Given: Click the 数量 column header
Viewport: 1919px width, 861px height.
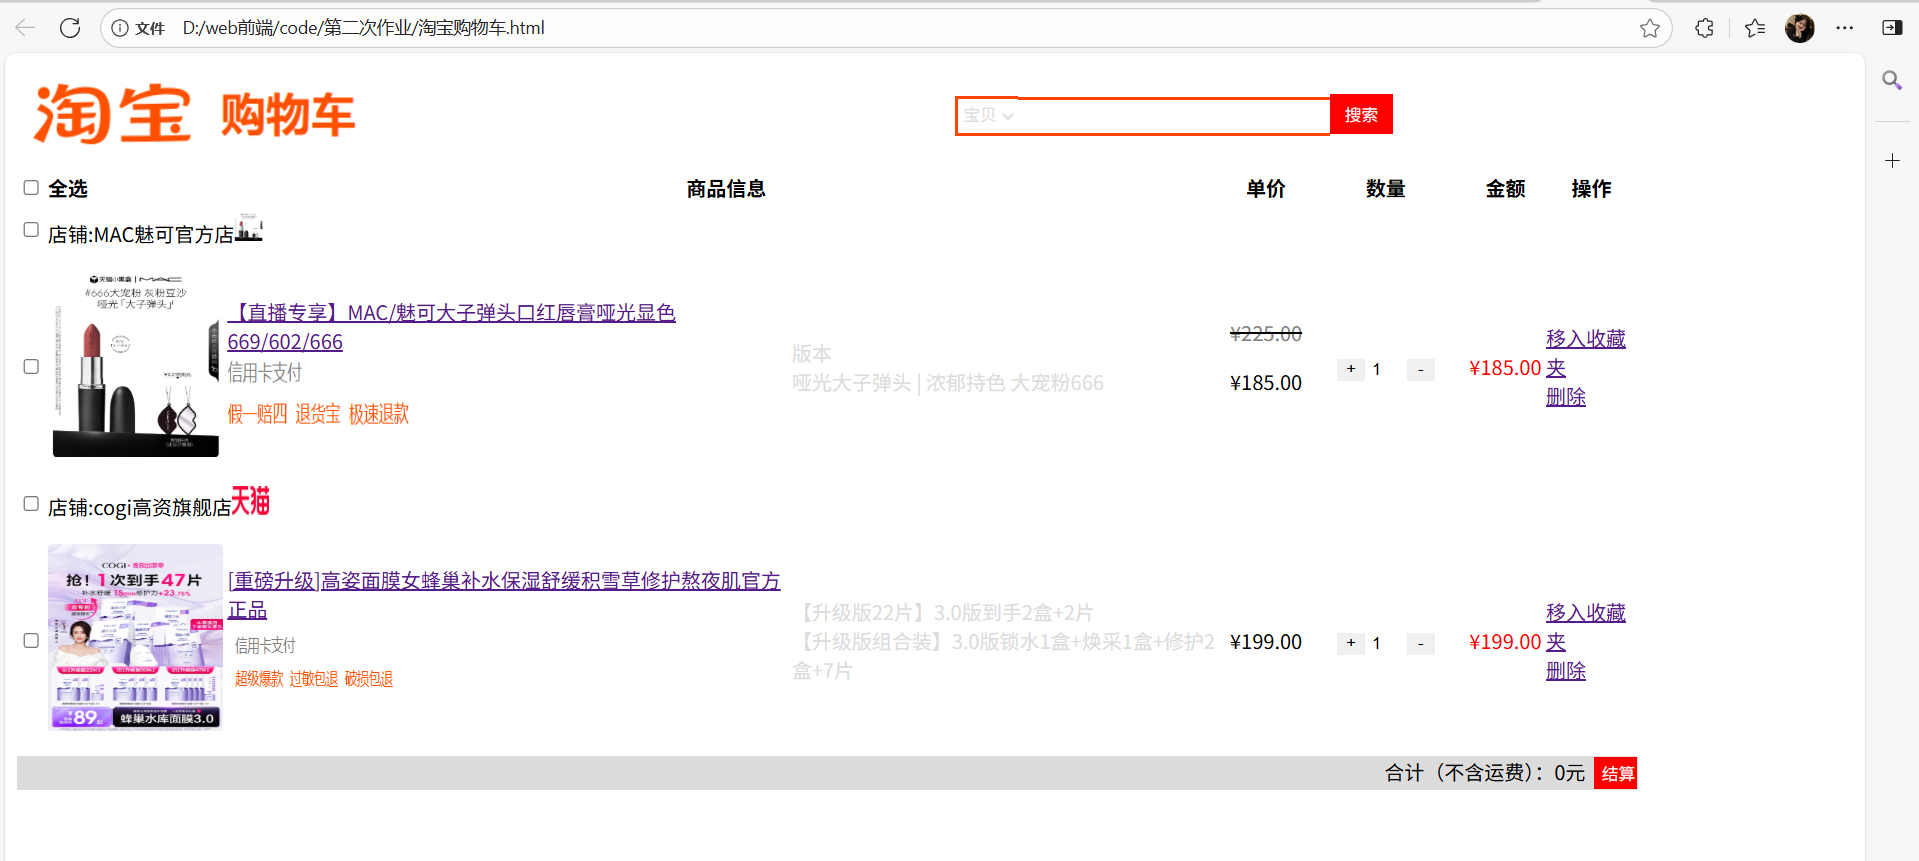Looking at the screenshot, I should click(x=1386, y=189).
